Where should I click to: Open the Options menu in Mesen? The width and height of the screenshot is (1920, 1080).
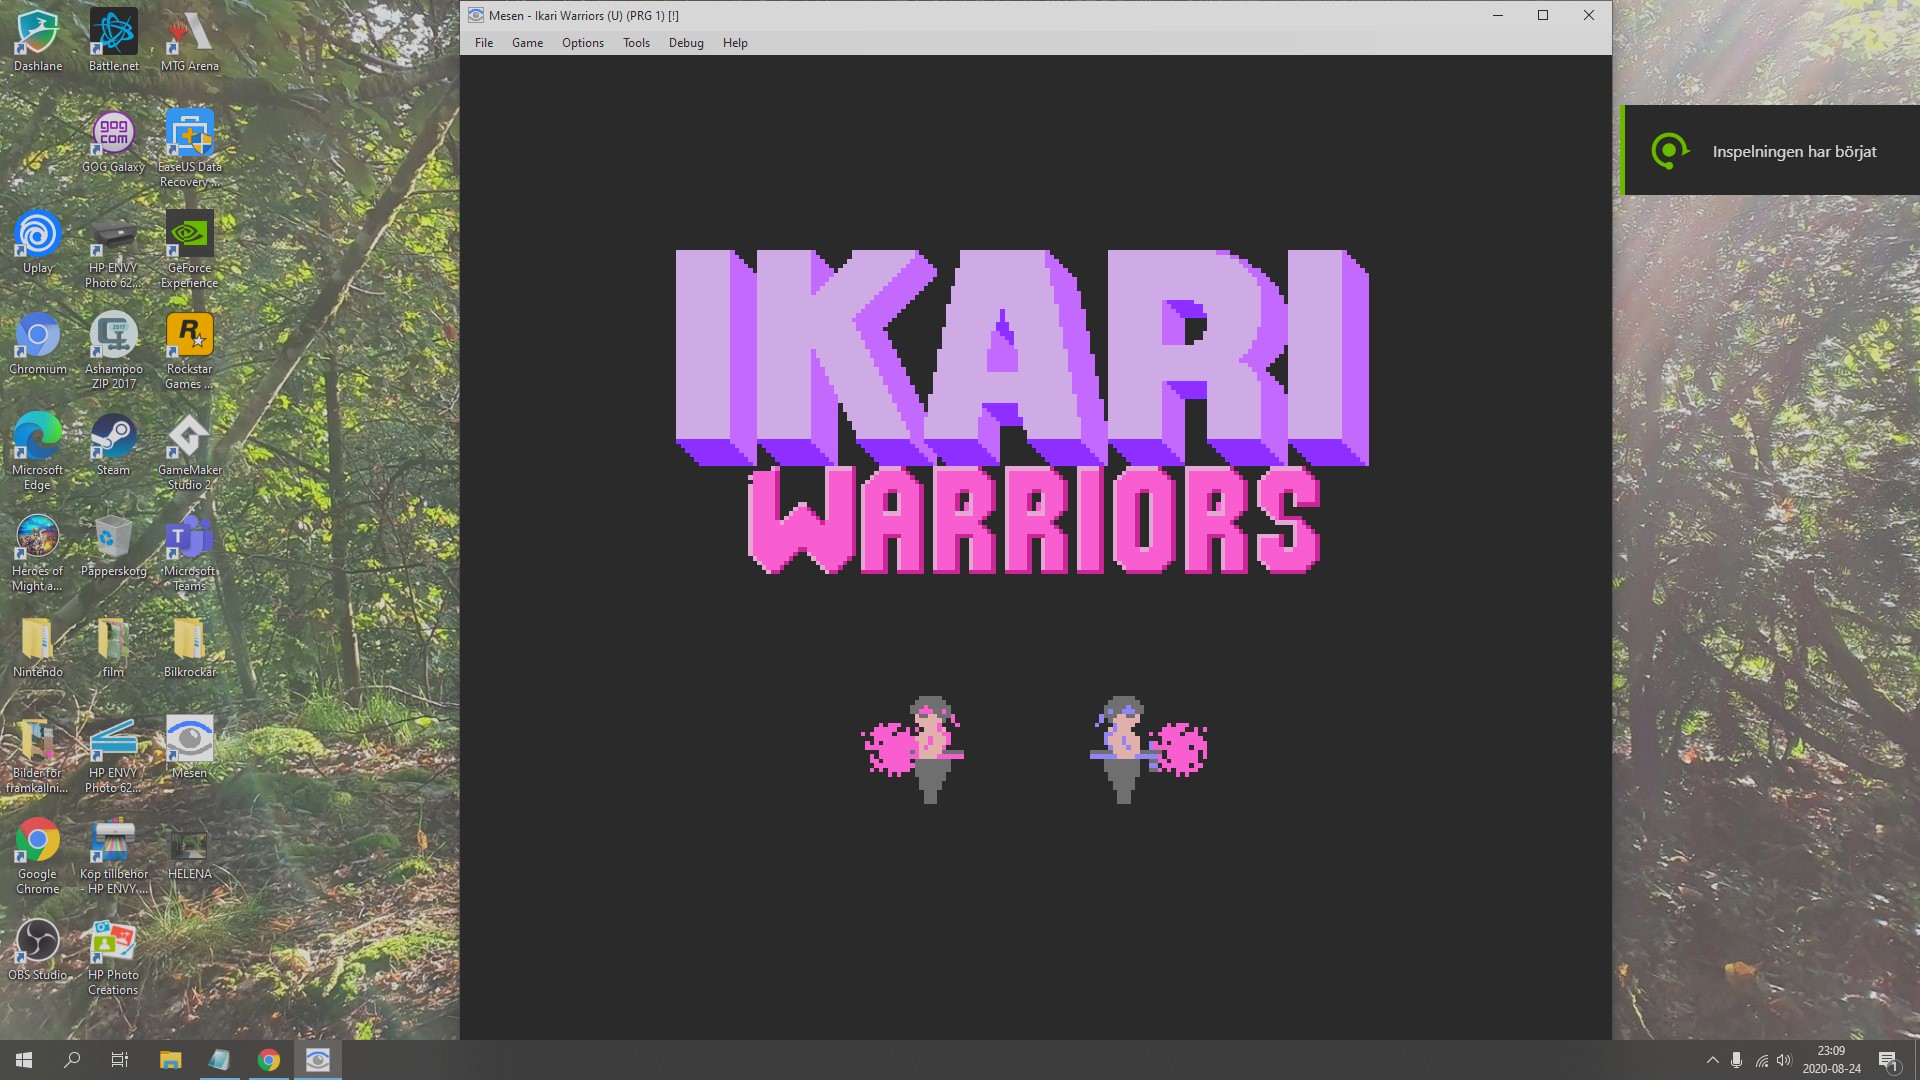pyautogui.click(x=583, y=43)
